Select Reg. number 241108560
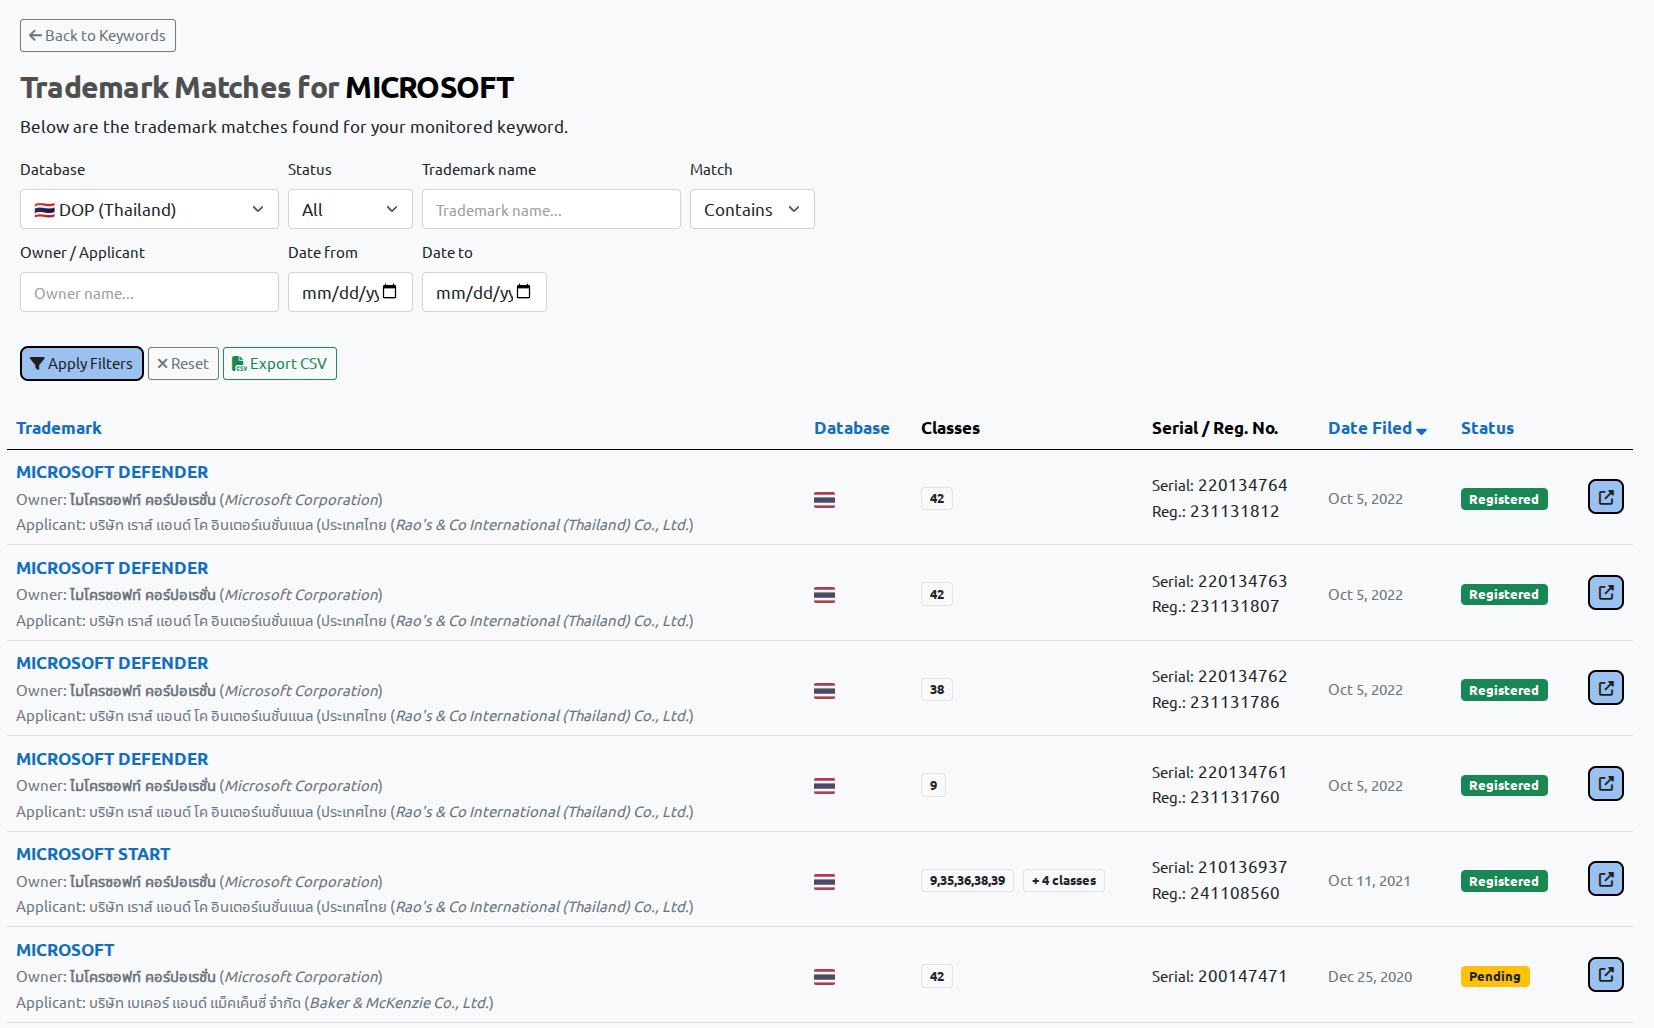Screen dimensions: 1654x1028 tap(1234, 893)
